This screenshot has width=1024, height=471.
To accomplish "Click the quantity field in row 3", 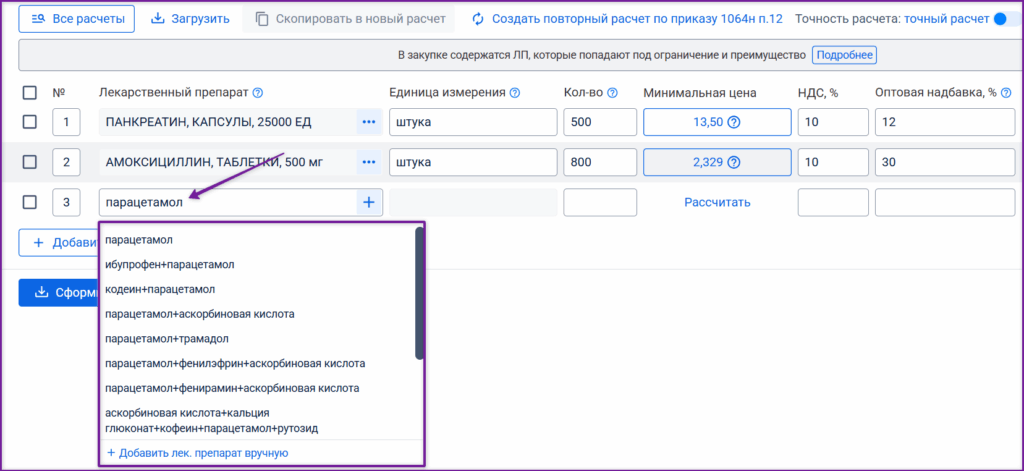I will 600,203.
